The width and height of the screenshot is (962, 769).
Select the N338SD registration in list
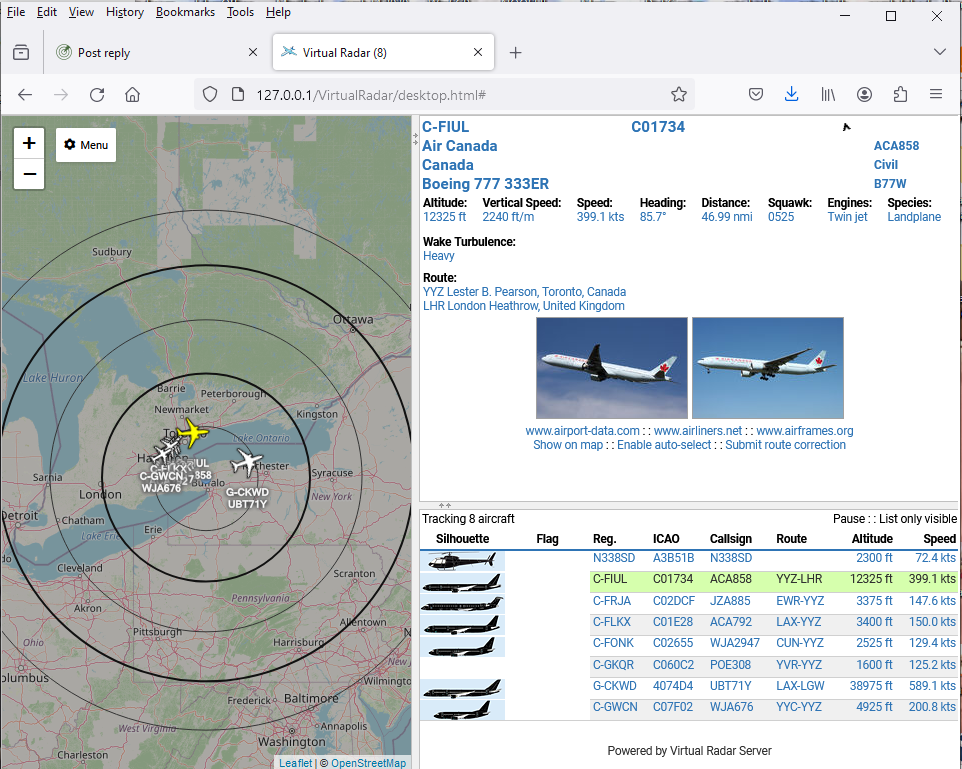(x=614, y=558)
